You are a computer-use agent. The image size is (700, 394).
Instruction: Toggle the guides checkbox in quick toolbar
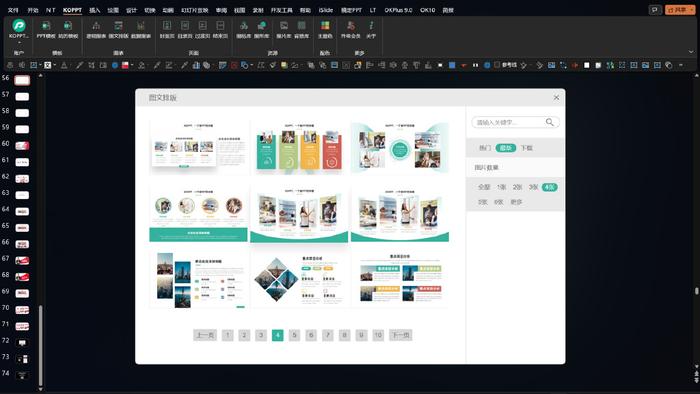[497, 65]
